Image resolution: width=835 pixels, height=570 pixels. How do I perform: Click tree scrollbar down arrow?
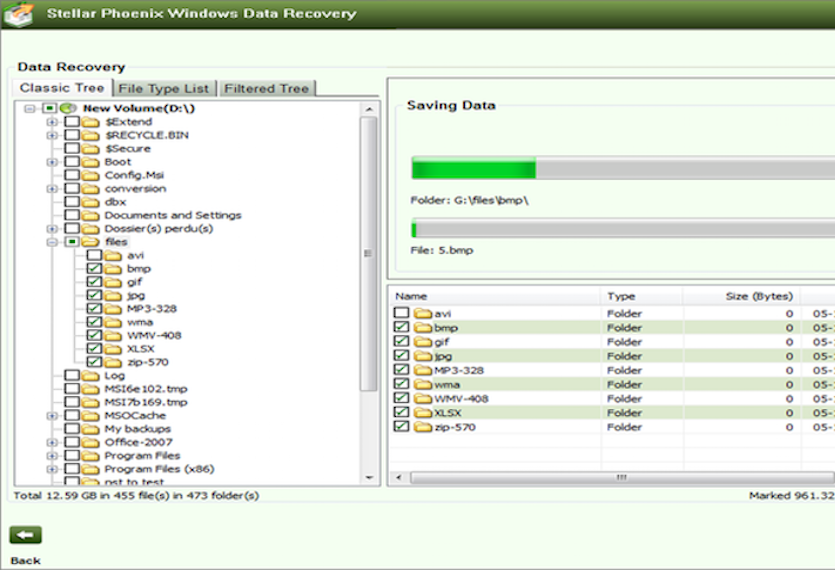pos(369,478)
